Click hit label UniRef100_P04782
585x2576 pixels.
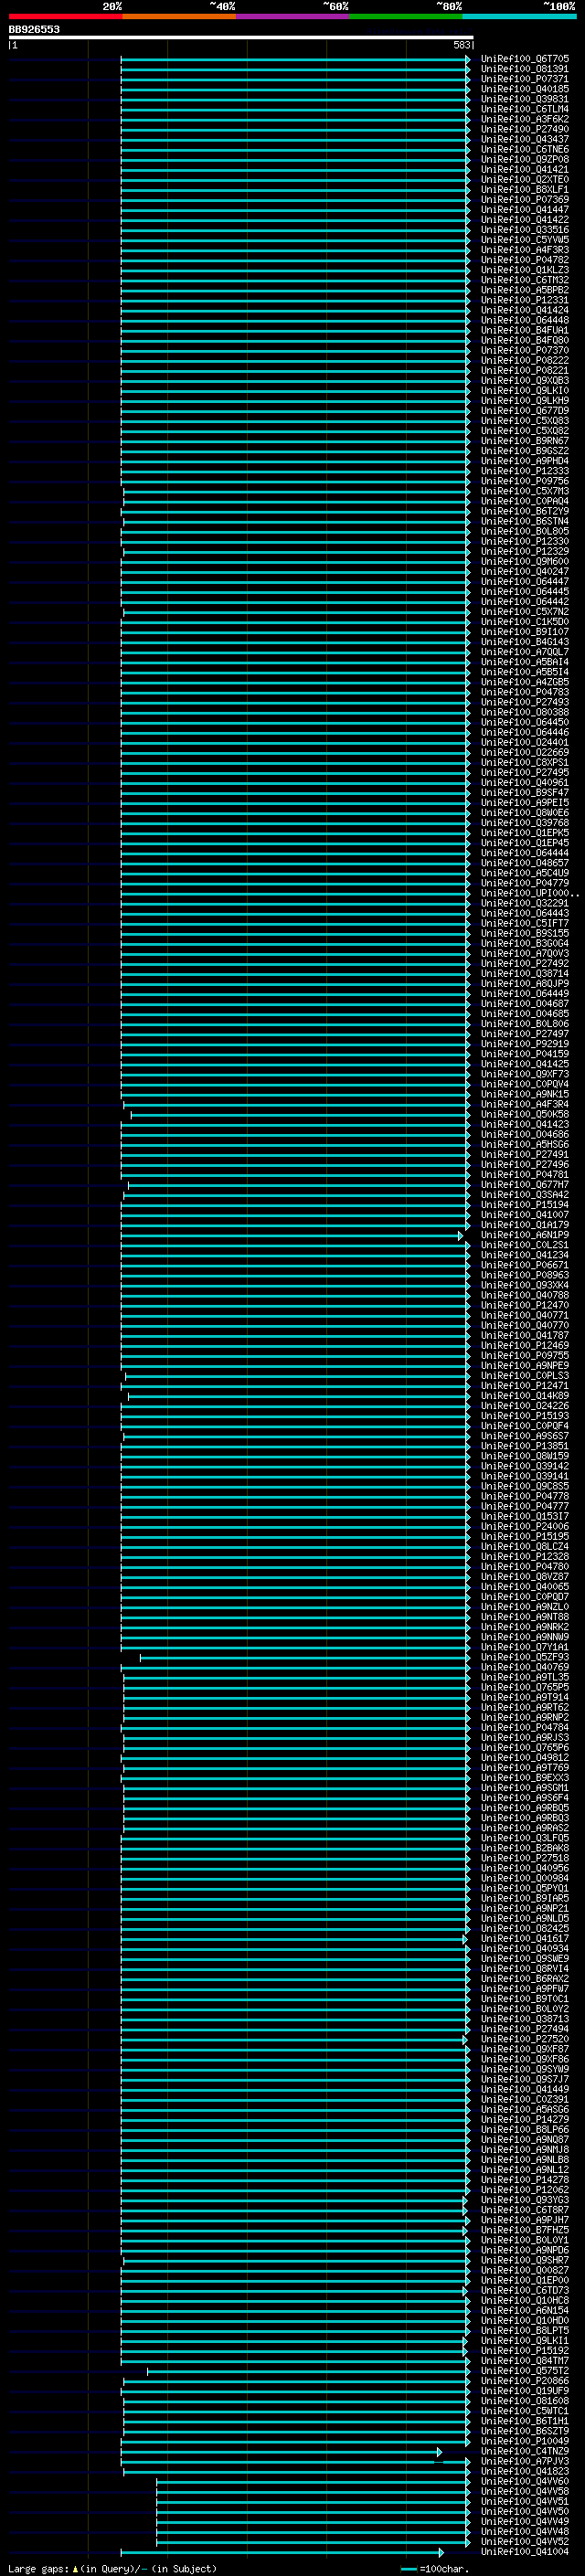tap(524, 260)
